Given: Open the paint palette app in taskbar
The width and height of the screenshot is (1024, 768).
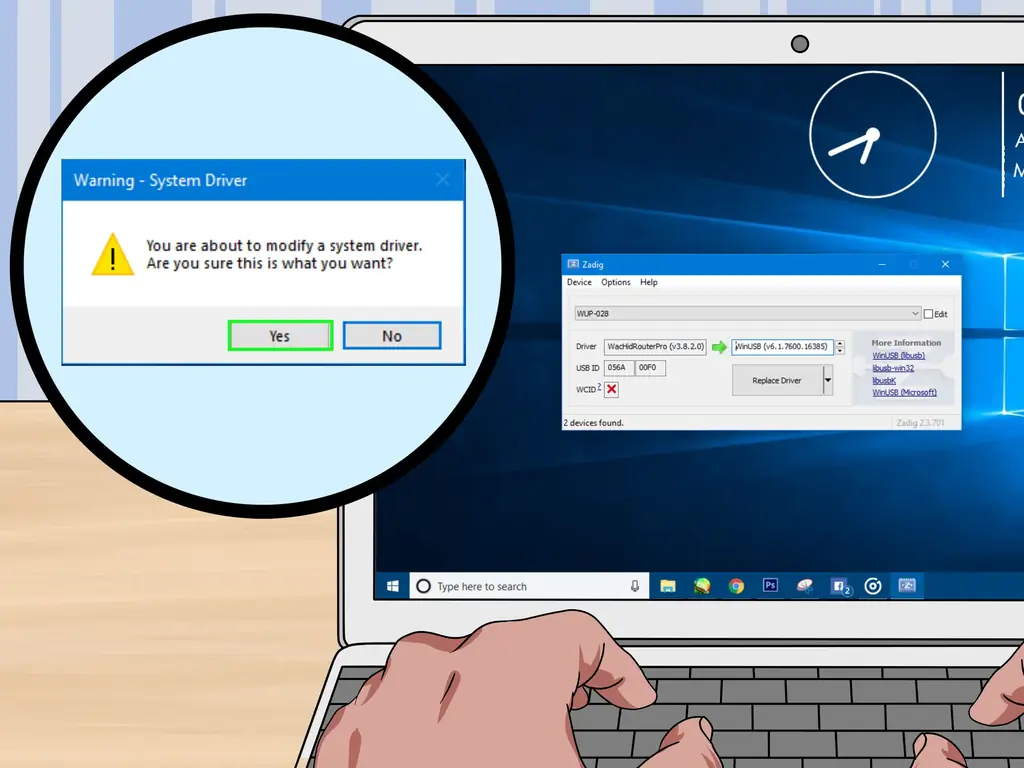Looking at the screenshot, I should point(805,586).
